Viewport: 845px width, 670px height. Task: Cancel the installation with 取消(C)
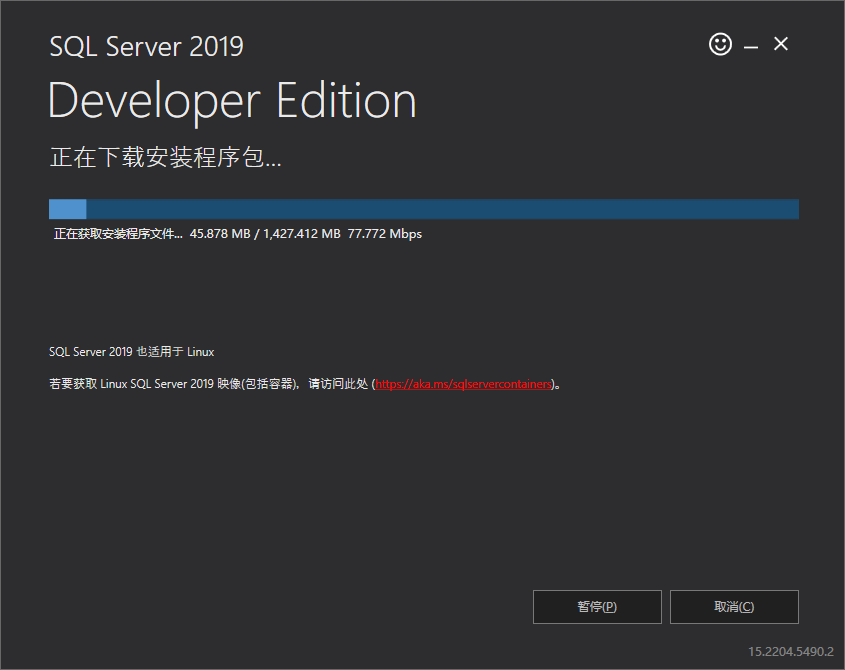click(x=734, y=607)
